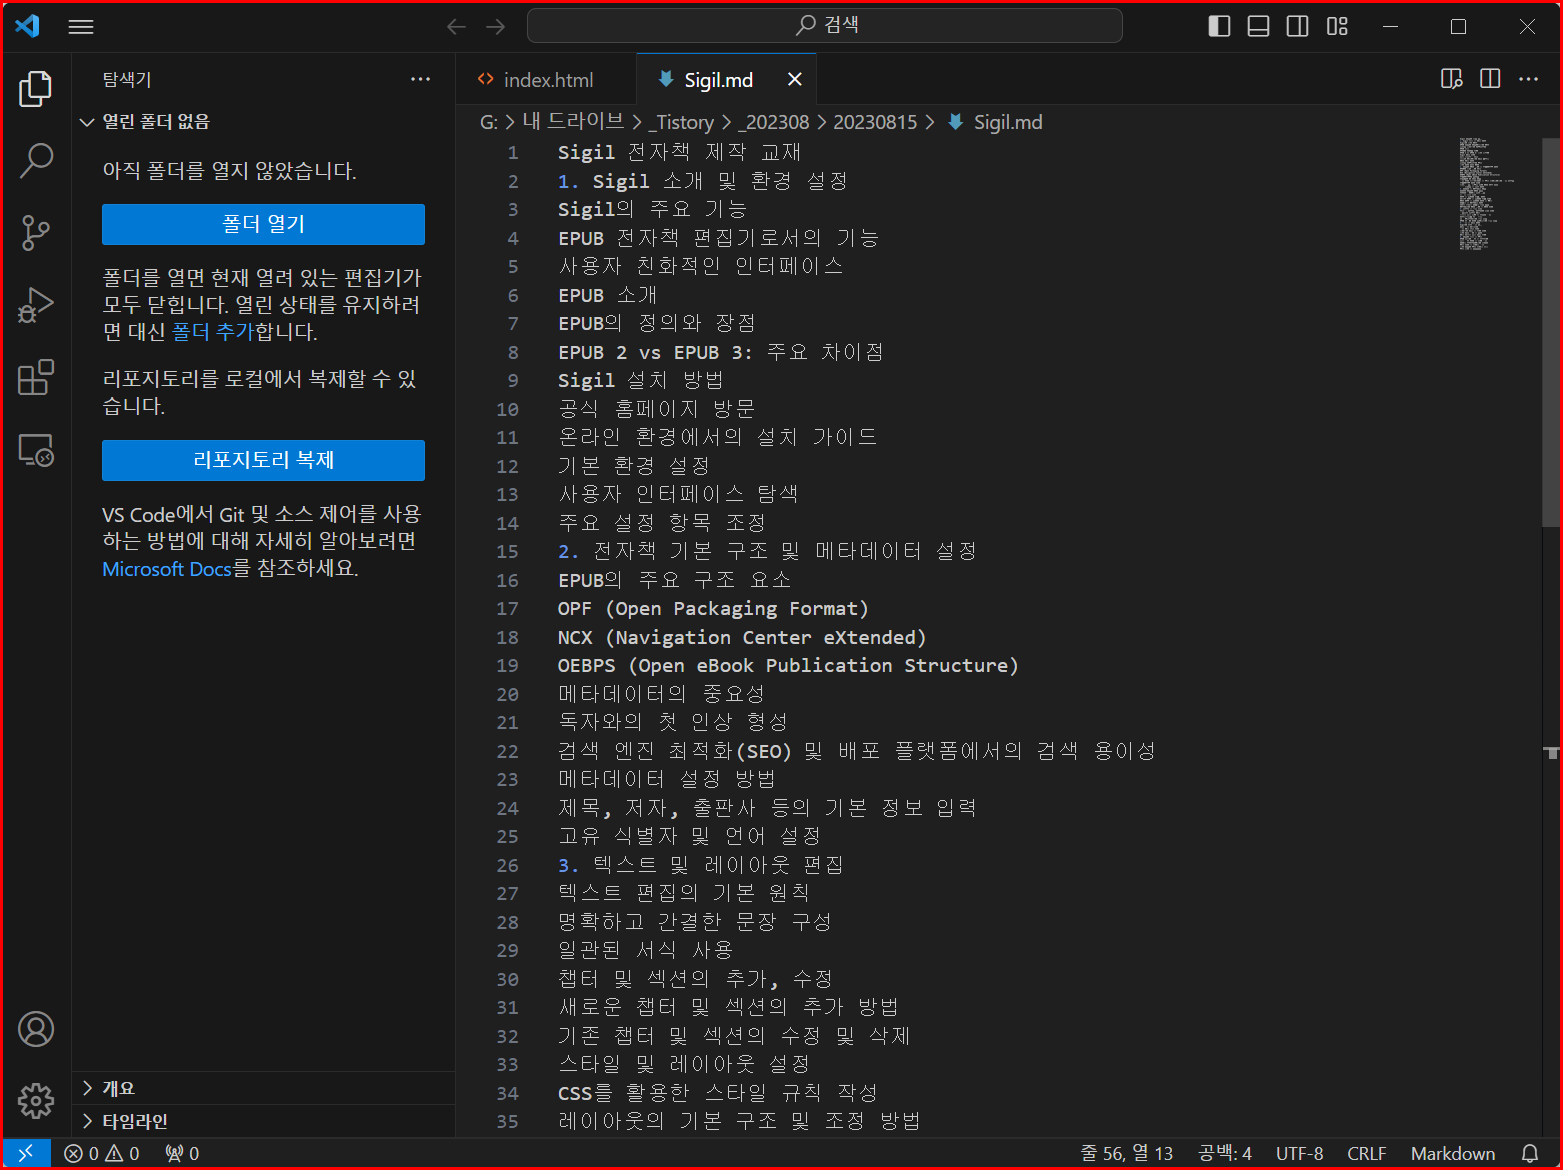Click breadcrumb '내 드라이브'
This screenshot has width=1563, height=1170.
[x=573, y=122]
